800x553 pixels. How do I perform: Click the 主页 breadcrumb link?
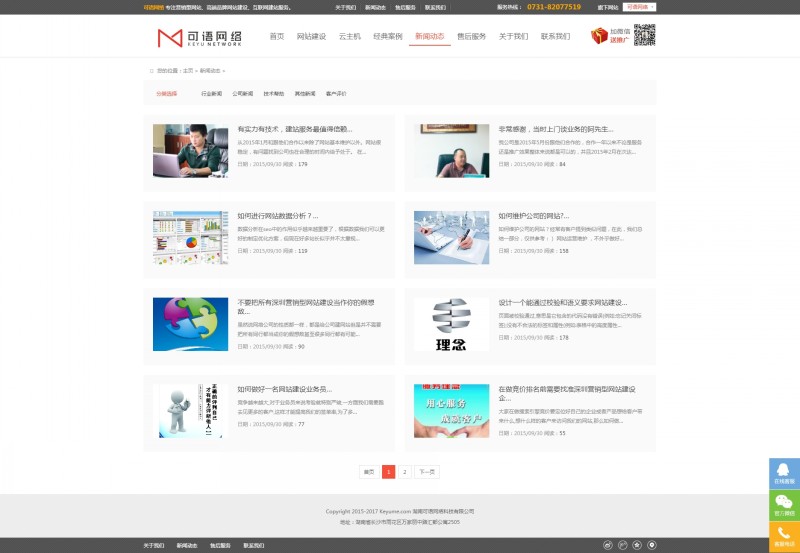(188, 71)
